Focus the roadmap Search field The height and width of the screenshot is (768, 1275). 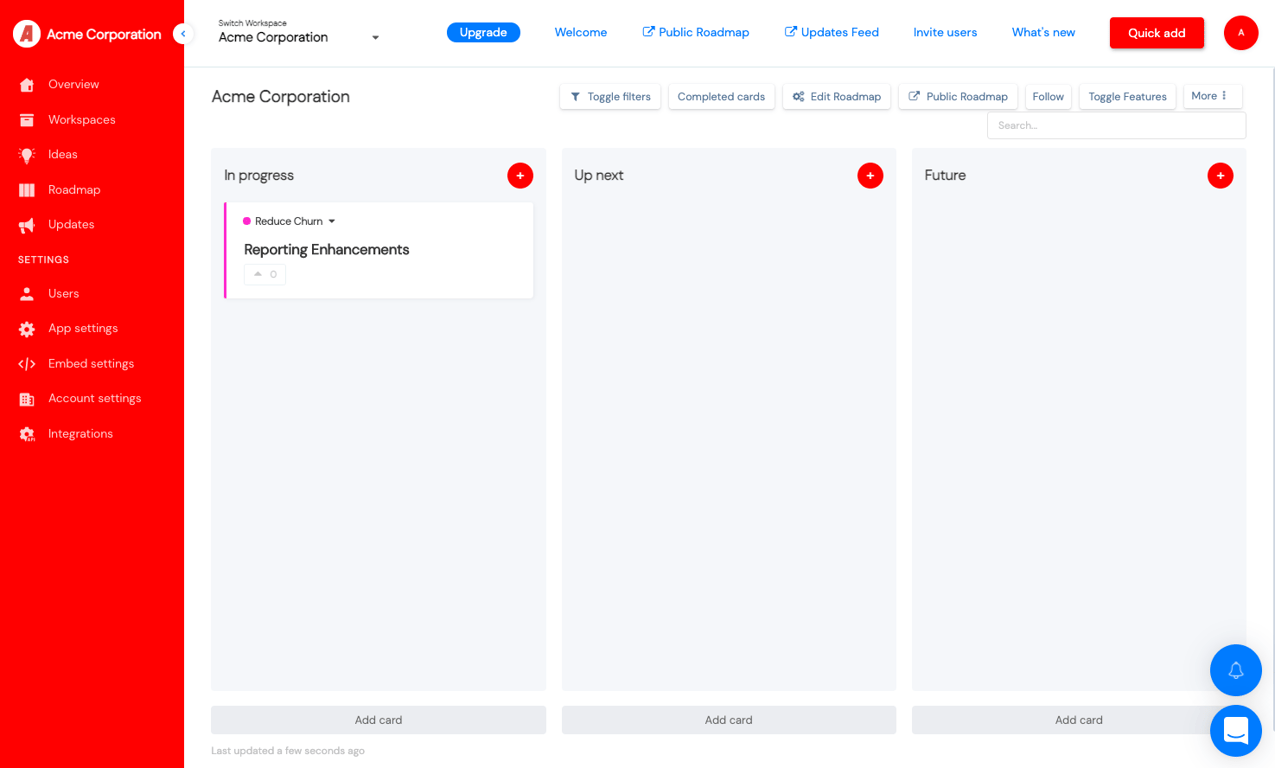coord(1116,125)
